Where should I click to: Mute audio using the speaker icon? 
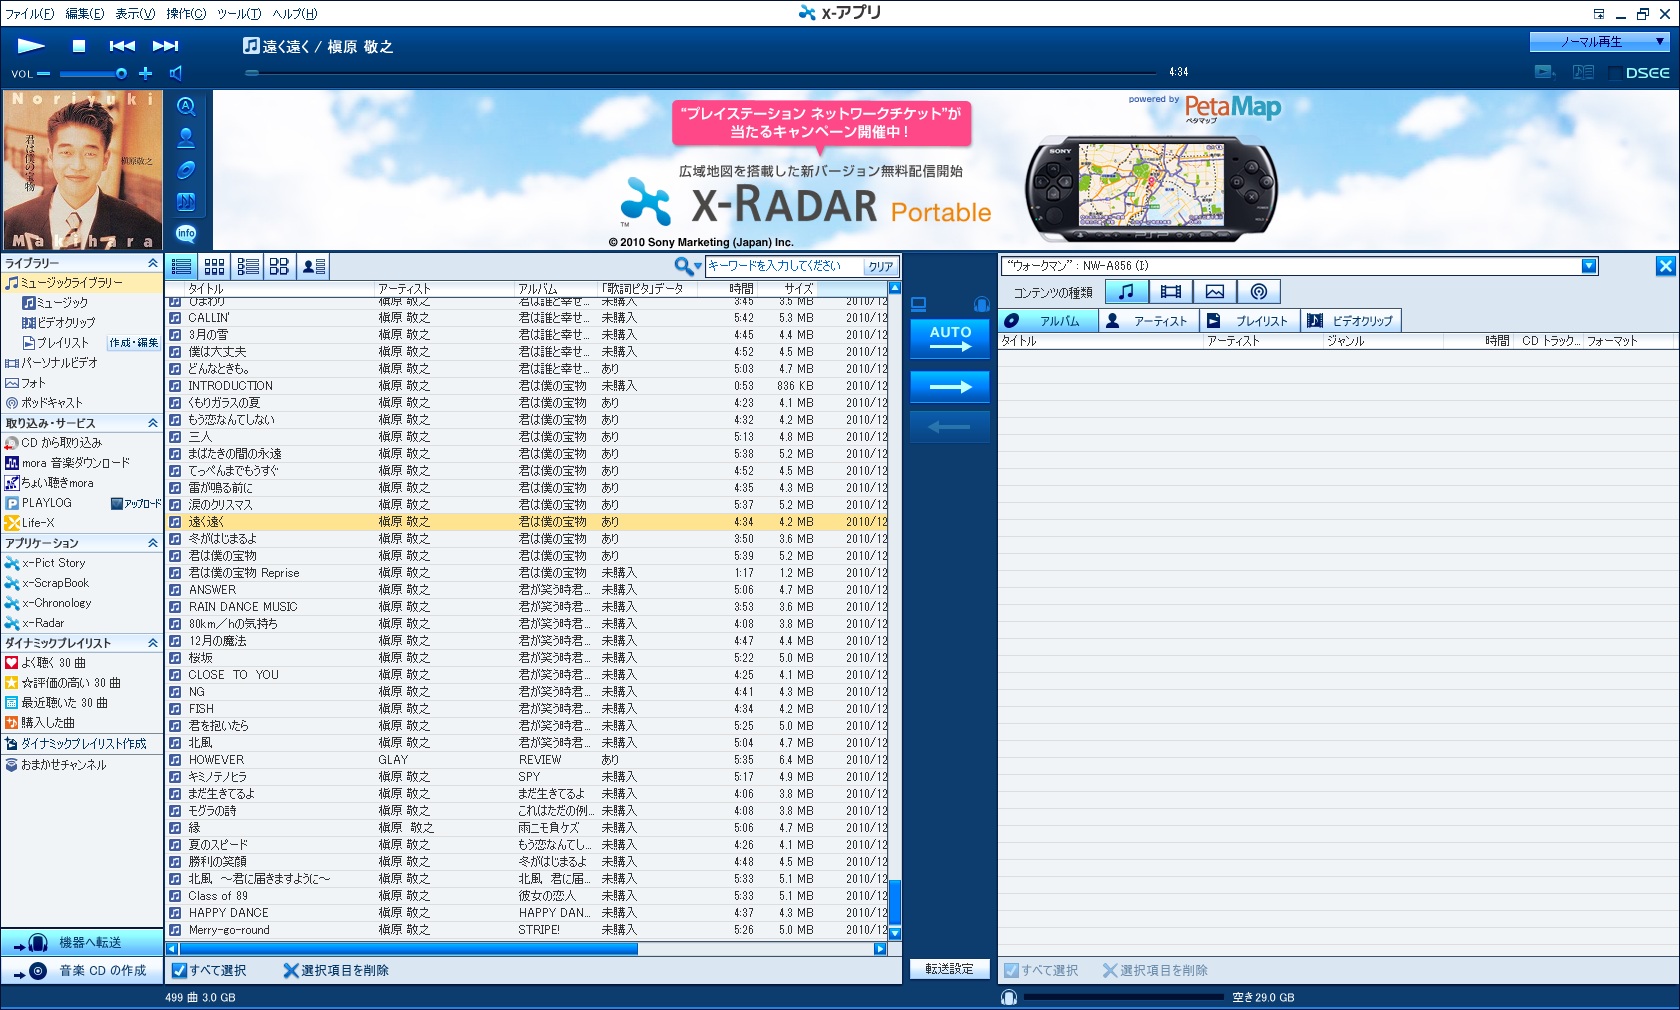click(x=176, y=73)
